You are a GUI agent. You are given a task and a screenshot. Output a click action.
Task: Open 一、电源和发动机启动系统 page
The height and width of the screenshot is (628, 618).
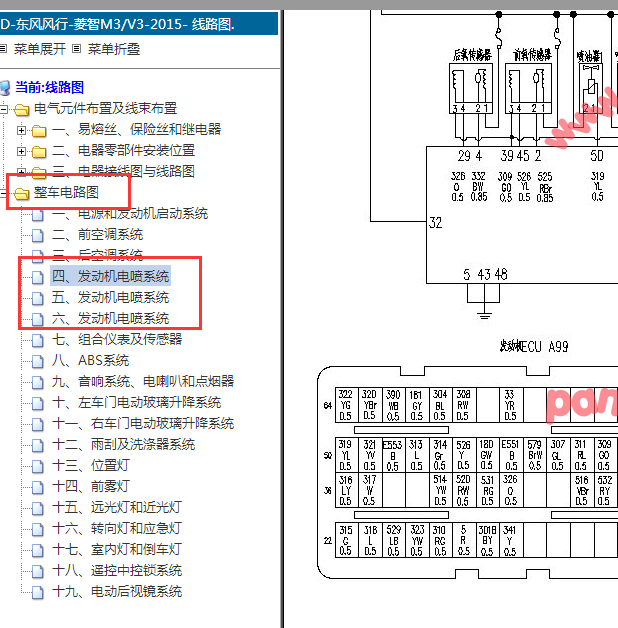130,213
